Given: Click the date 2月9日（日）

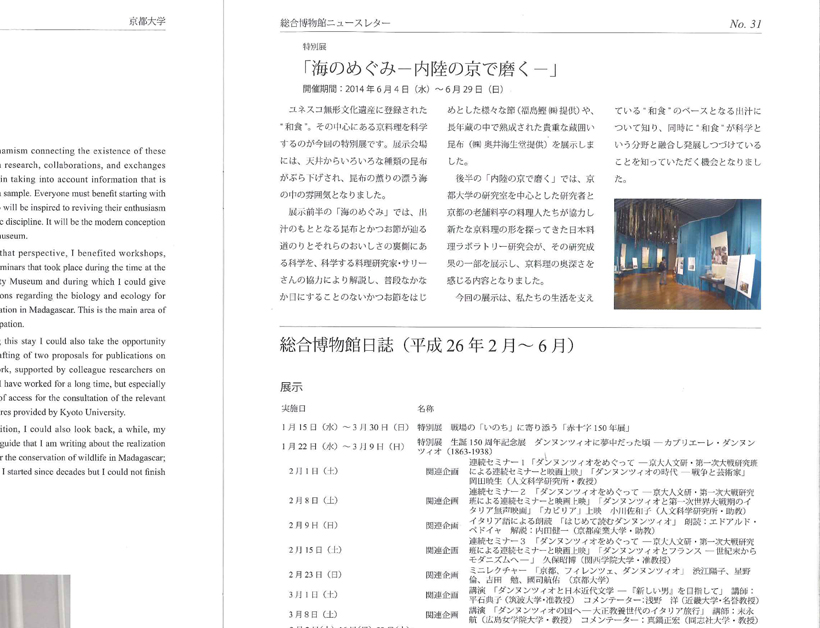Looking at the screenshot, I should [x=313, y=525].
